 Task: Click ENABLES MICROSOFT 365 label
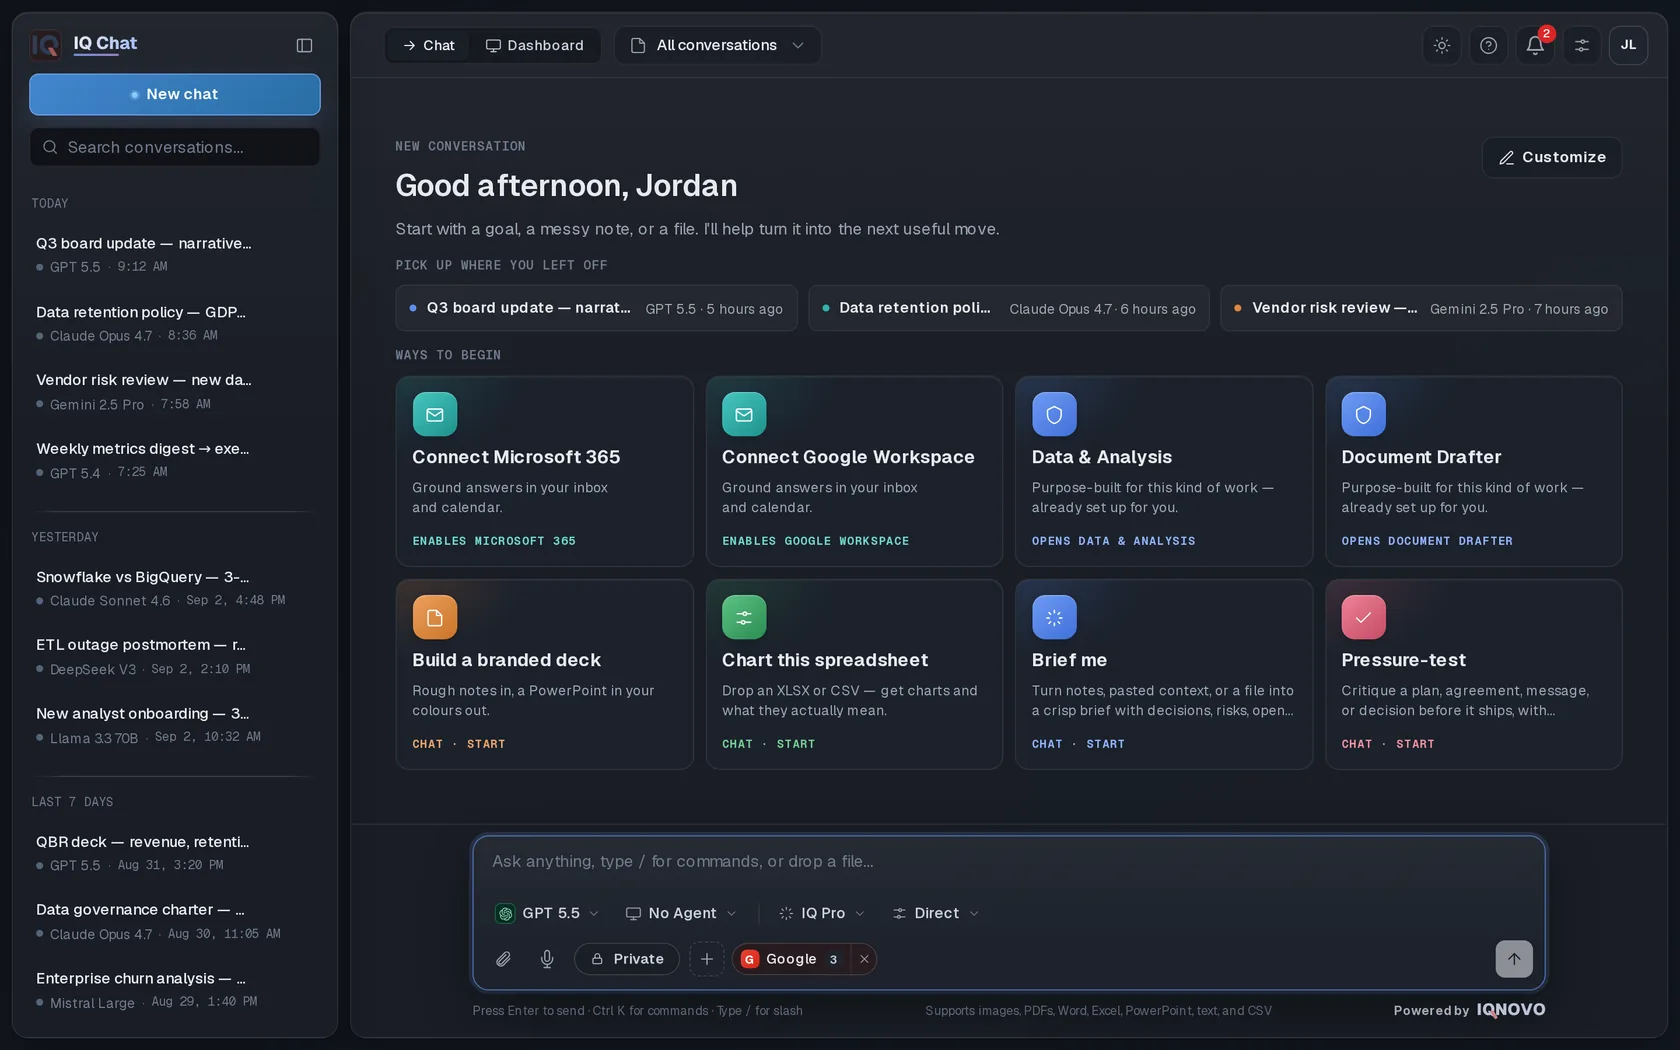point(494,541)
